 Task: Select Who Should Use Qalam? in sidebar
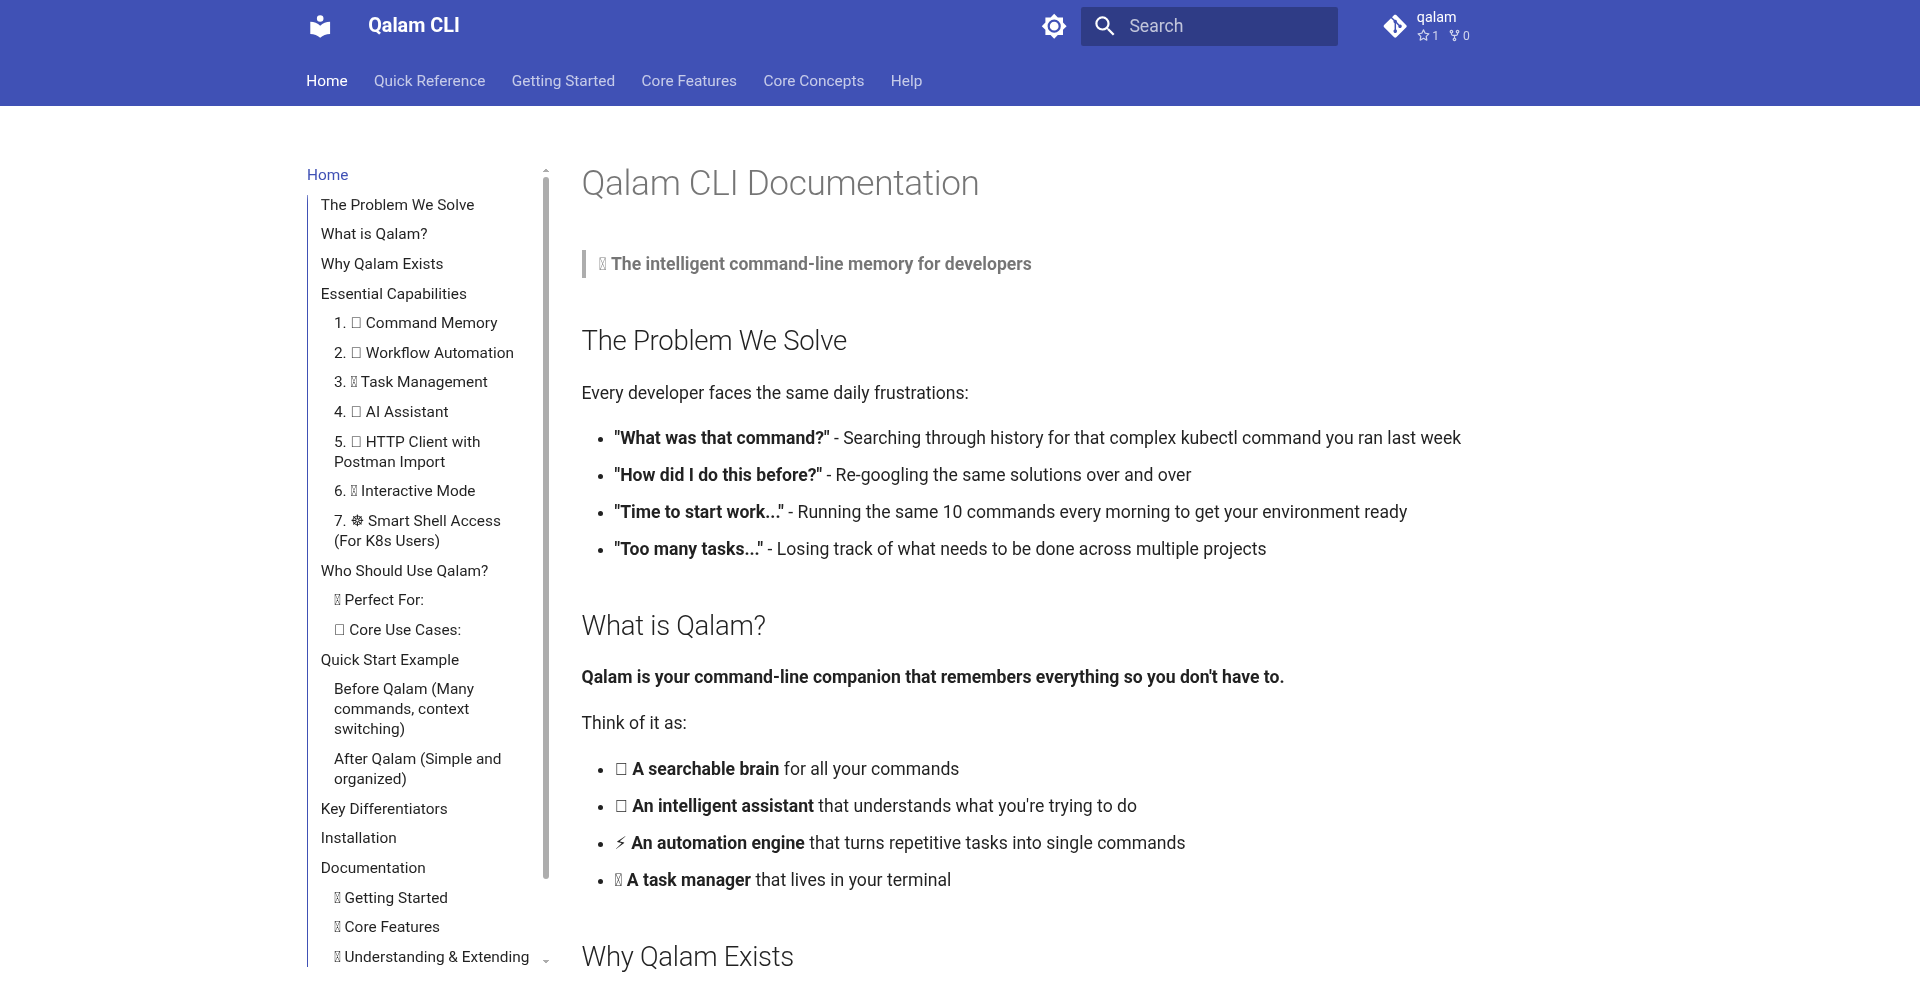404,571
